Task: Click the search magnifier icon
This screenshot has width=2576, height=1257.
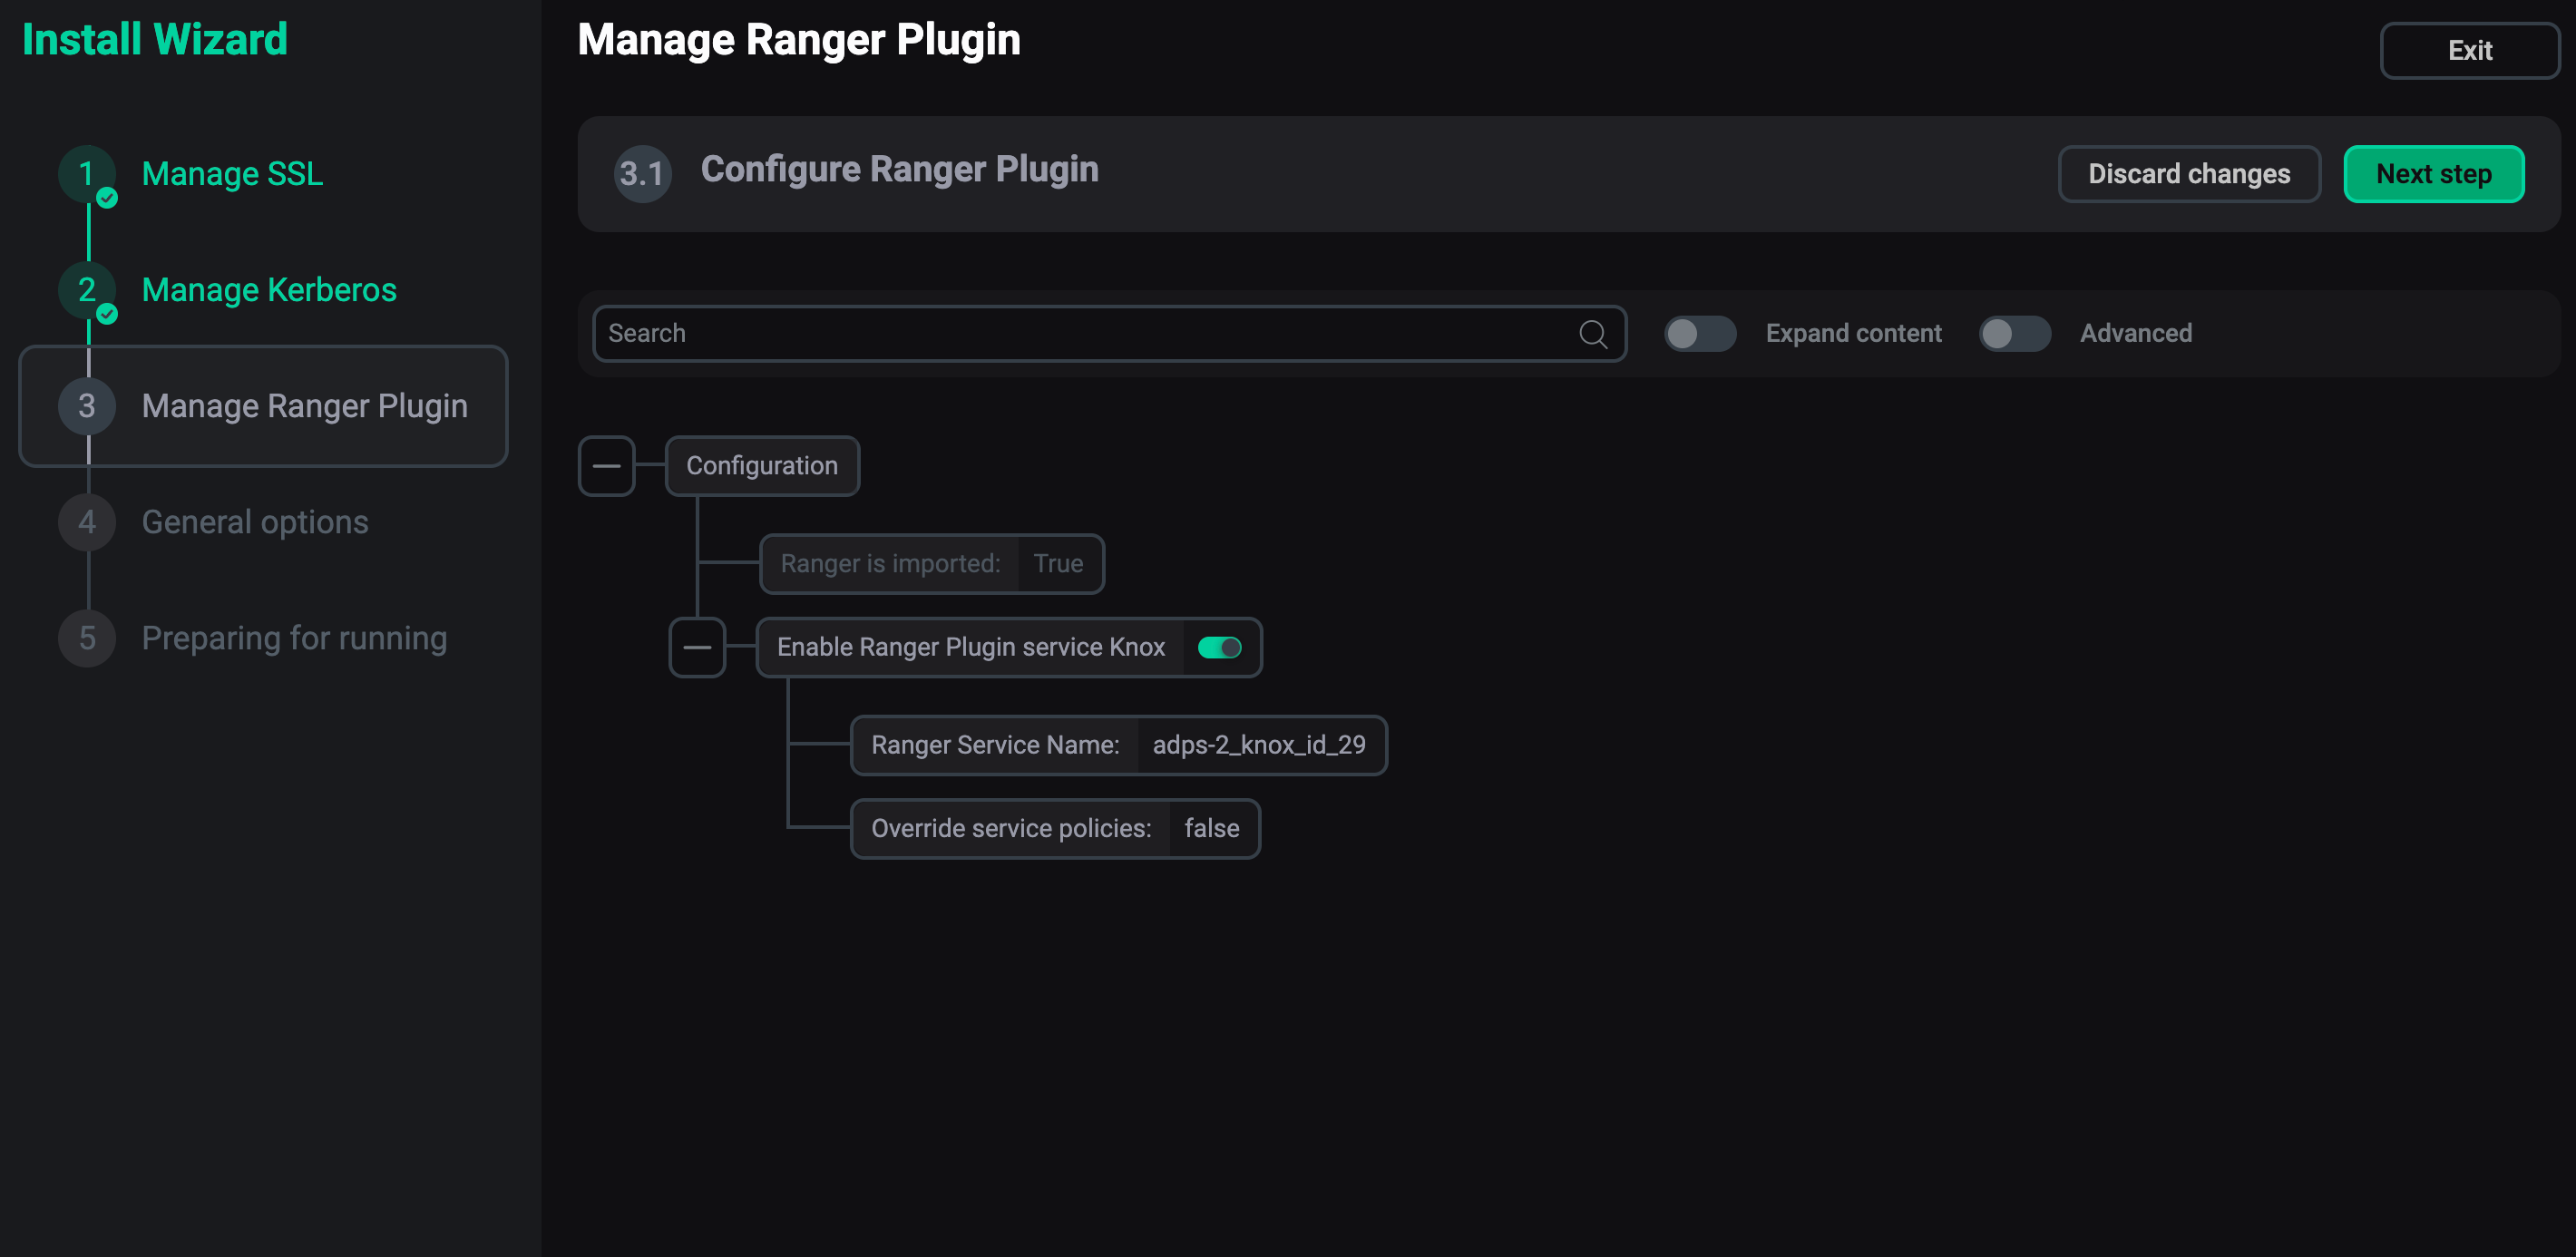Action: pos(1592,334)
